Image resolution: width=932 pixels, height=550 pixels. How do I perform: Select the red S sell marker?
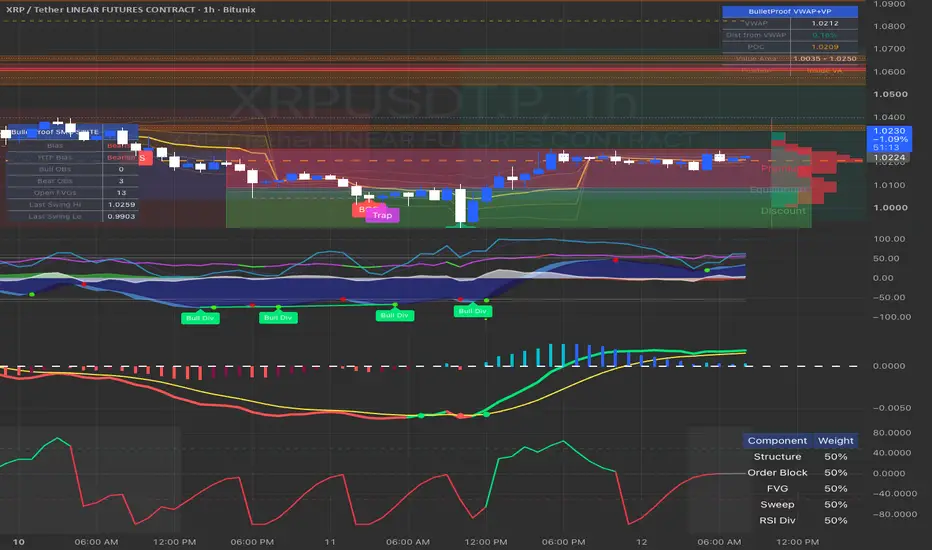tap(144, 158)
